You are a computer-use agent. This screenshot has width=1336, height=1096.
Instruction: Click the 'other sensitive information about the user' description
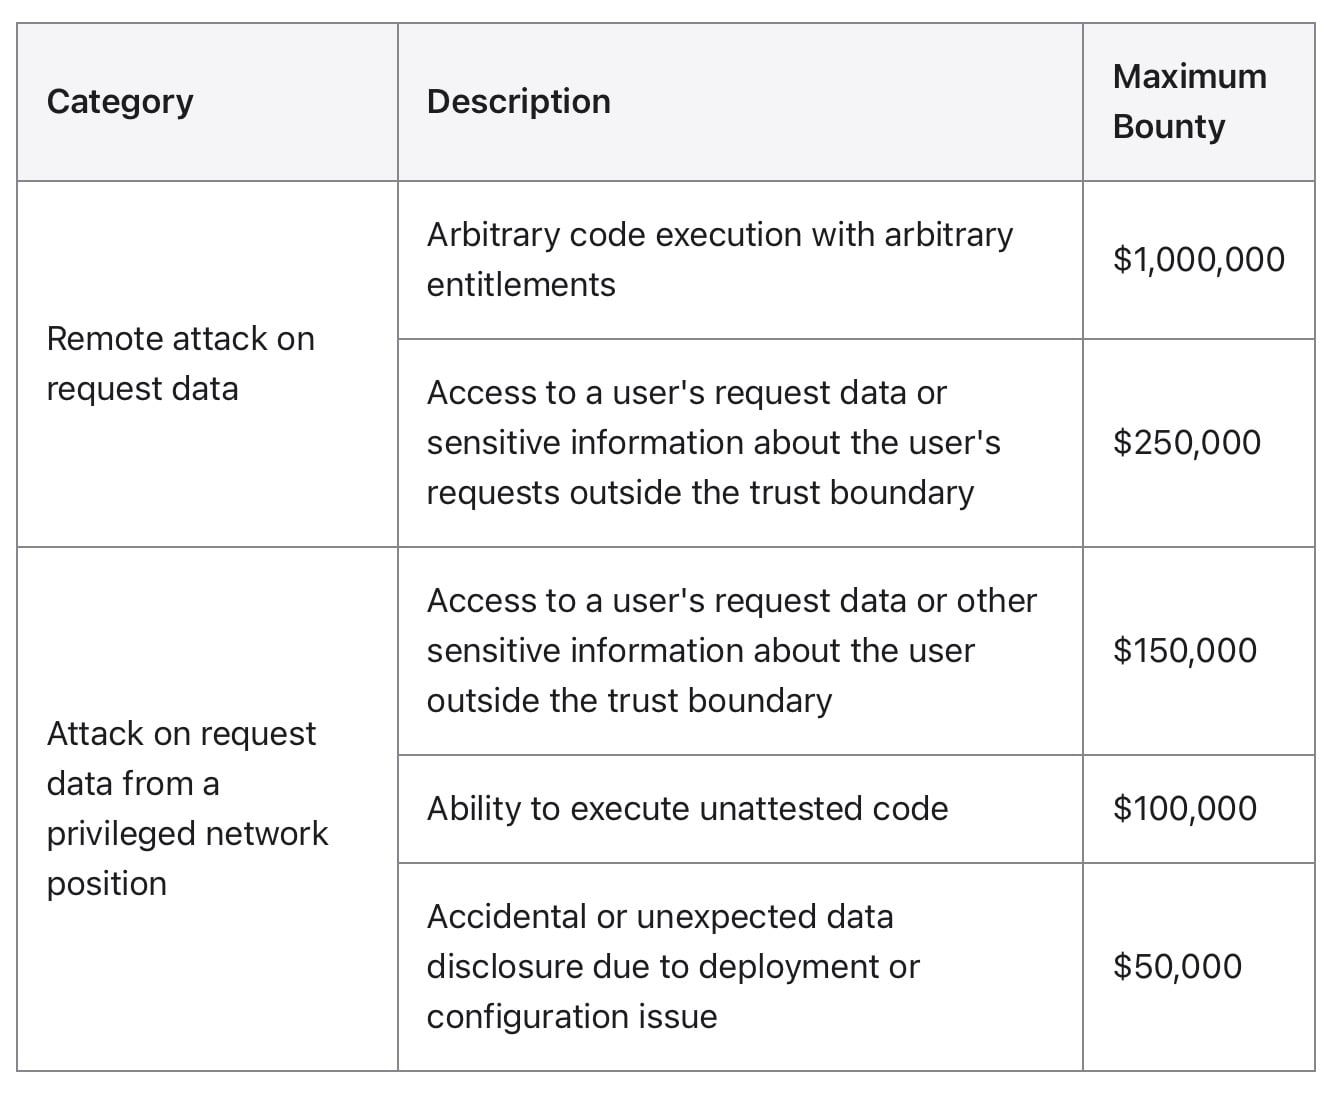pyautogui.click(x=731, y=651)
